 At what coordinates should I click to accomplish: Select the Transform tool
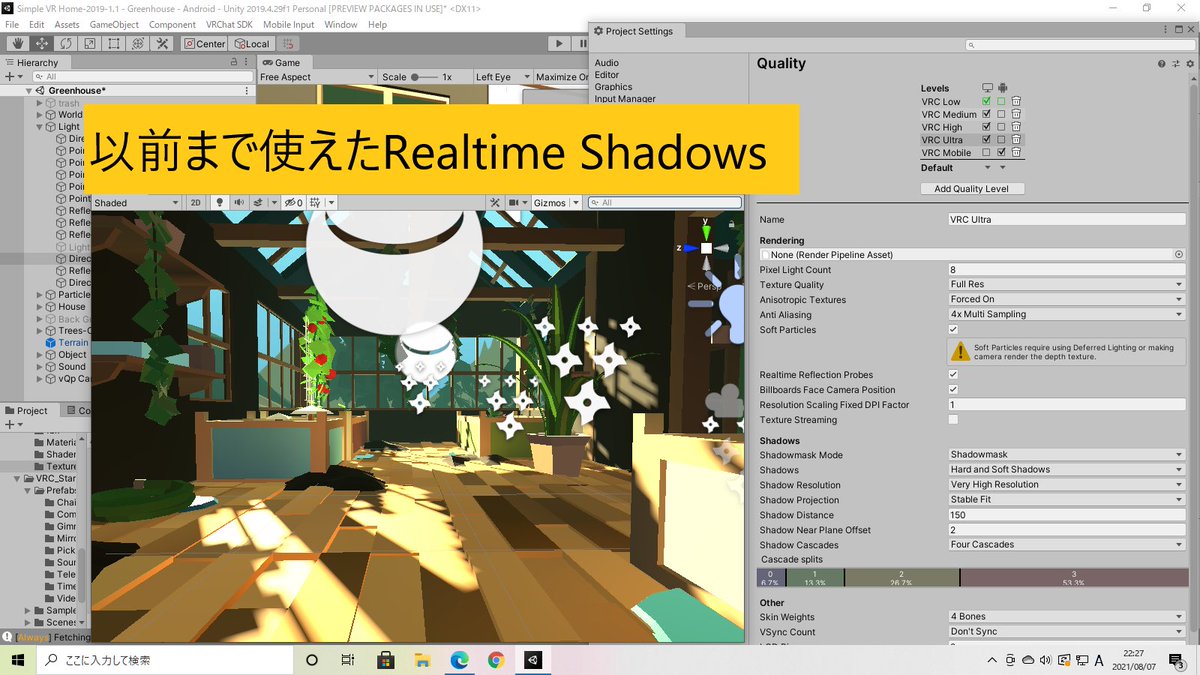click(138, 44)
